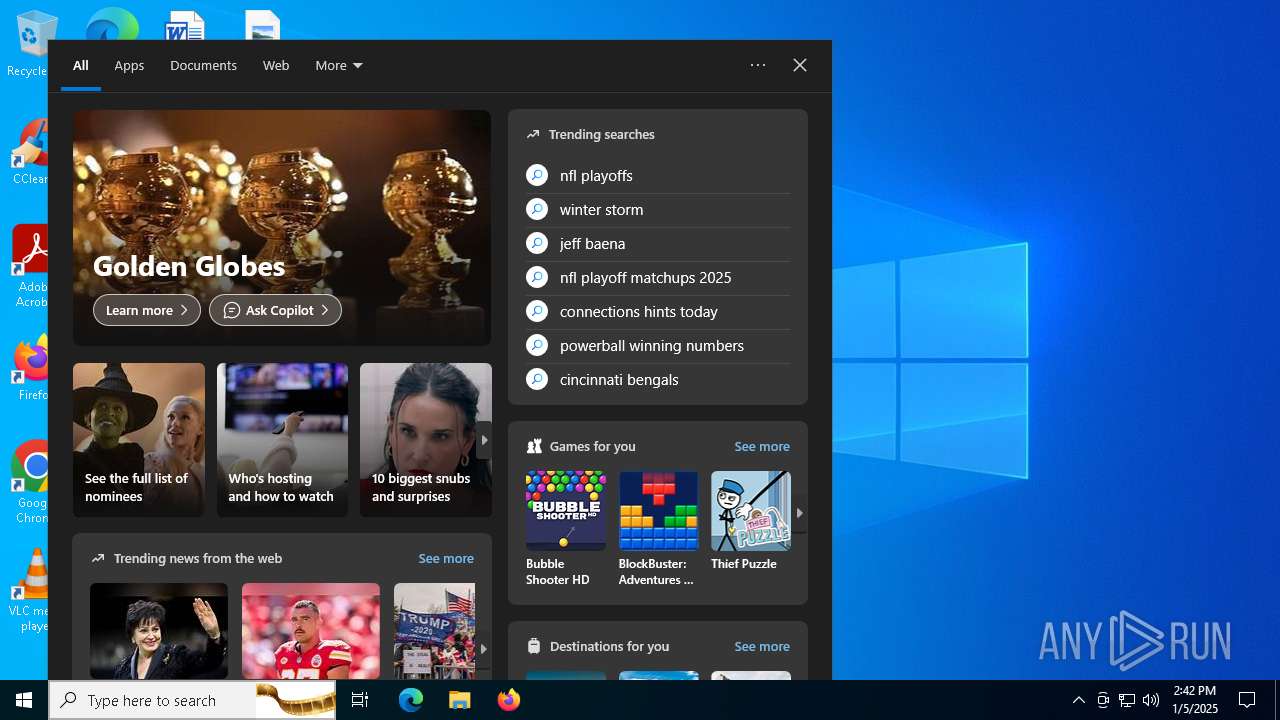Switch to the Web tab

276,65
